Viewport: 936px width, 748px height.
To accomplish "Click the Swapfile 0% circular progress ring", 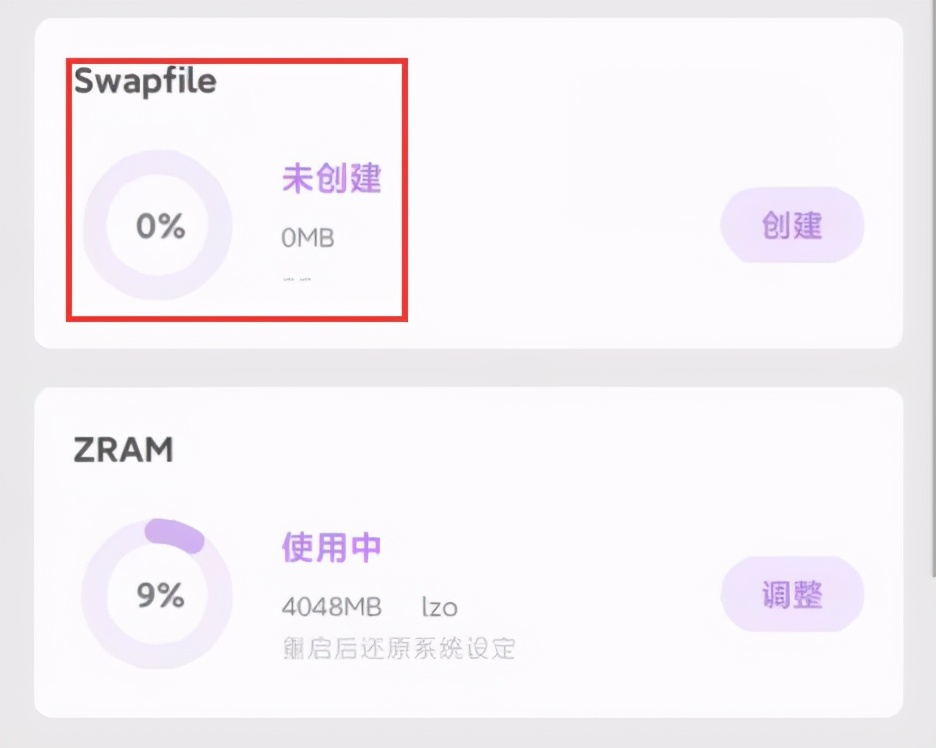I will pos(158,225).
